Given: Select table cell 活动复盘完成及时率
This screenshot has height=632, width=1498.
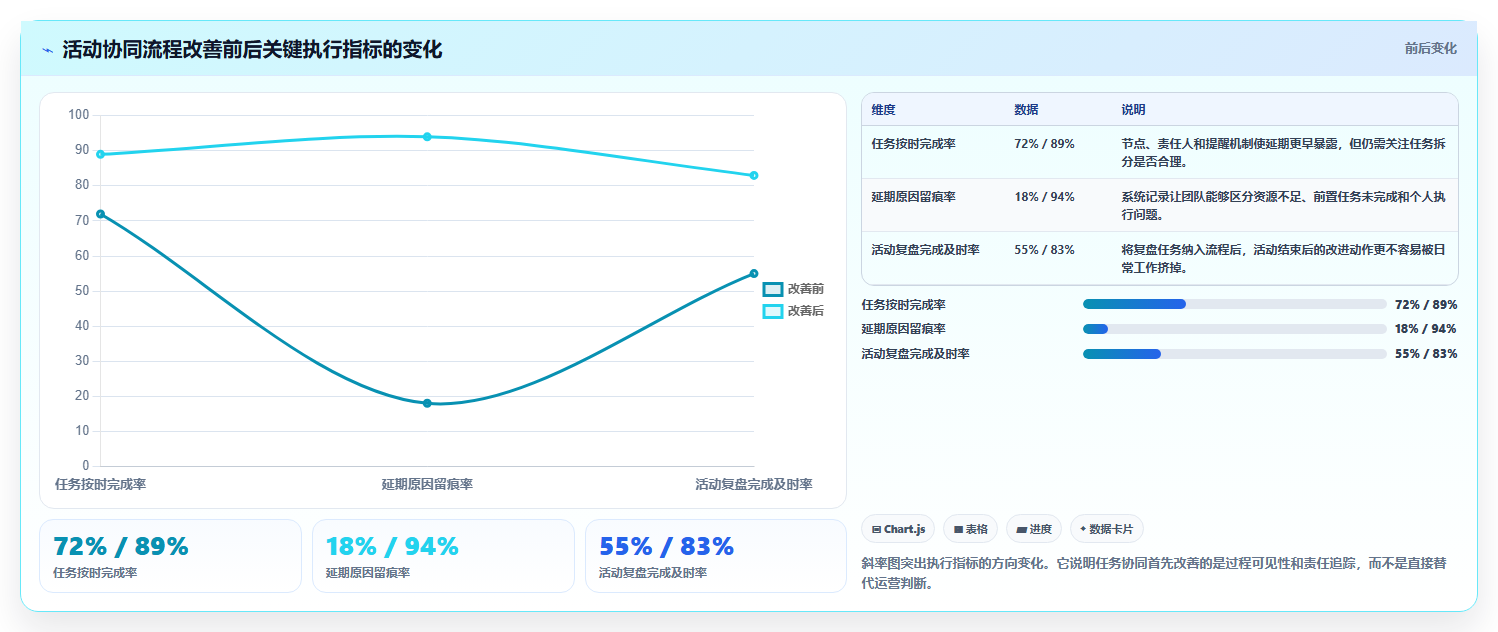Looking at the screenshot, I should (925, 250).
